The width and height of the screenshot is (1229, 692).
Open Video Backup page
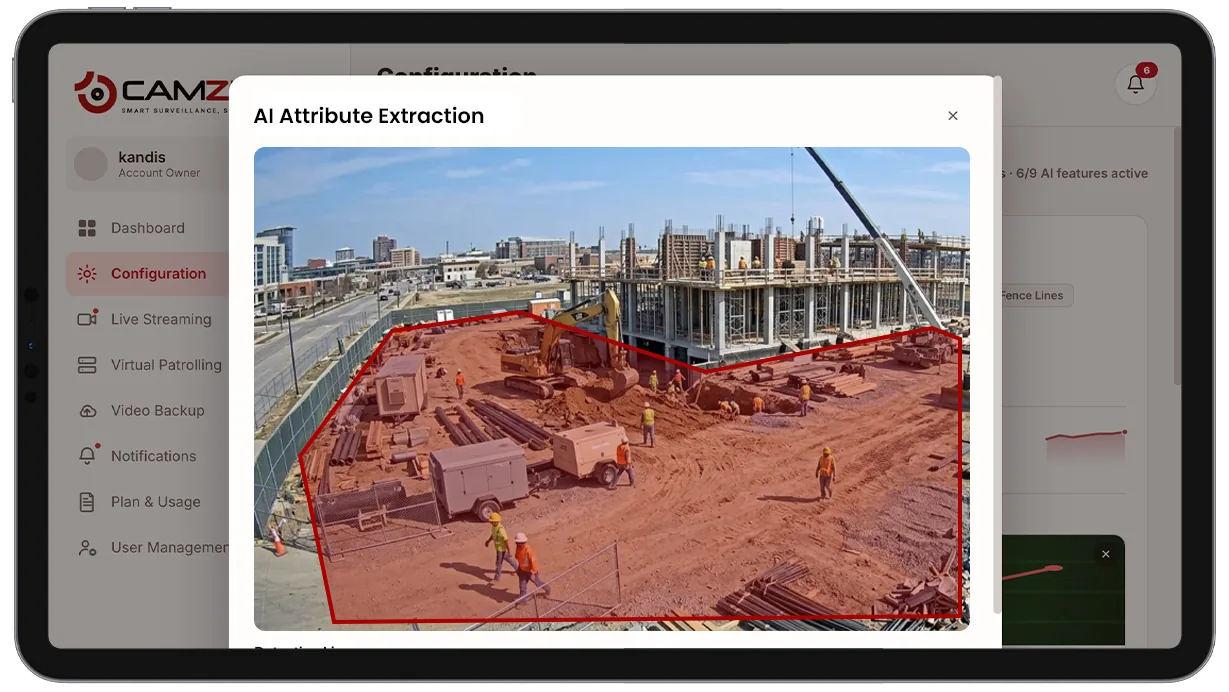[x=147, y=411]
